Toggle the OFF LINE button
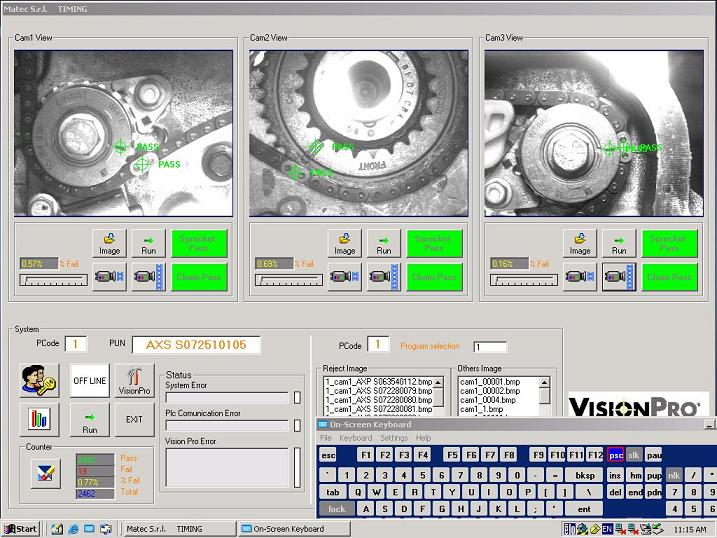Viewport: 717px width, 538px height. tap(89, 380)
